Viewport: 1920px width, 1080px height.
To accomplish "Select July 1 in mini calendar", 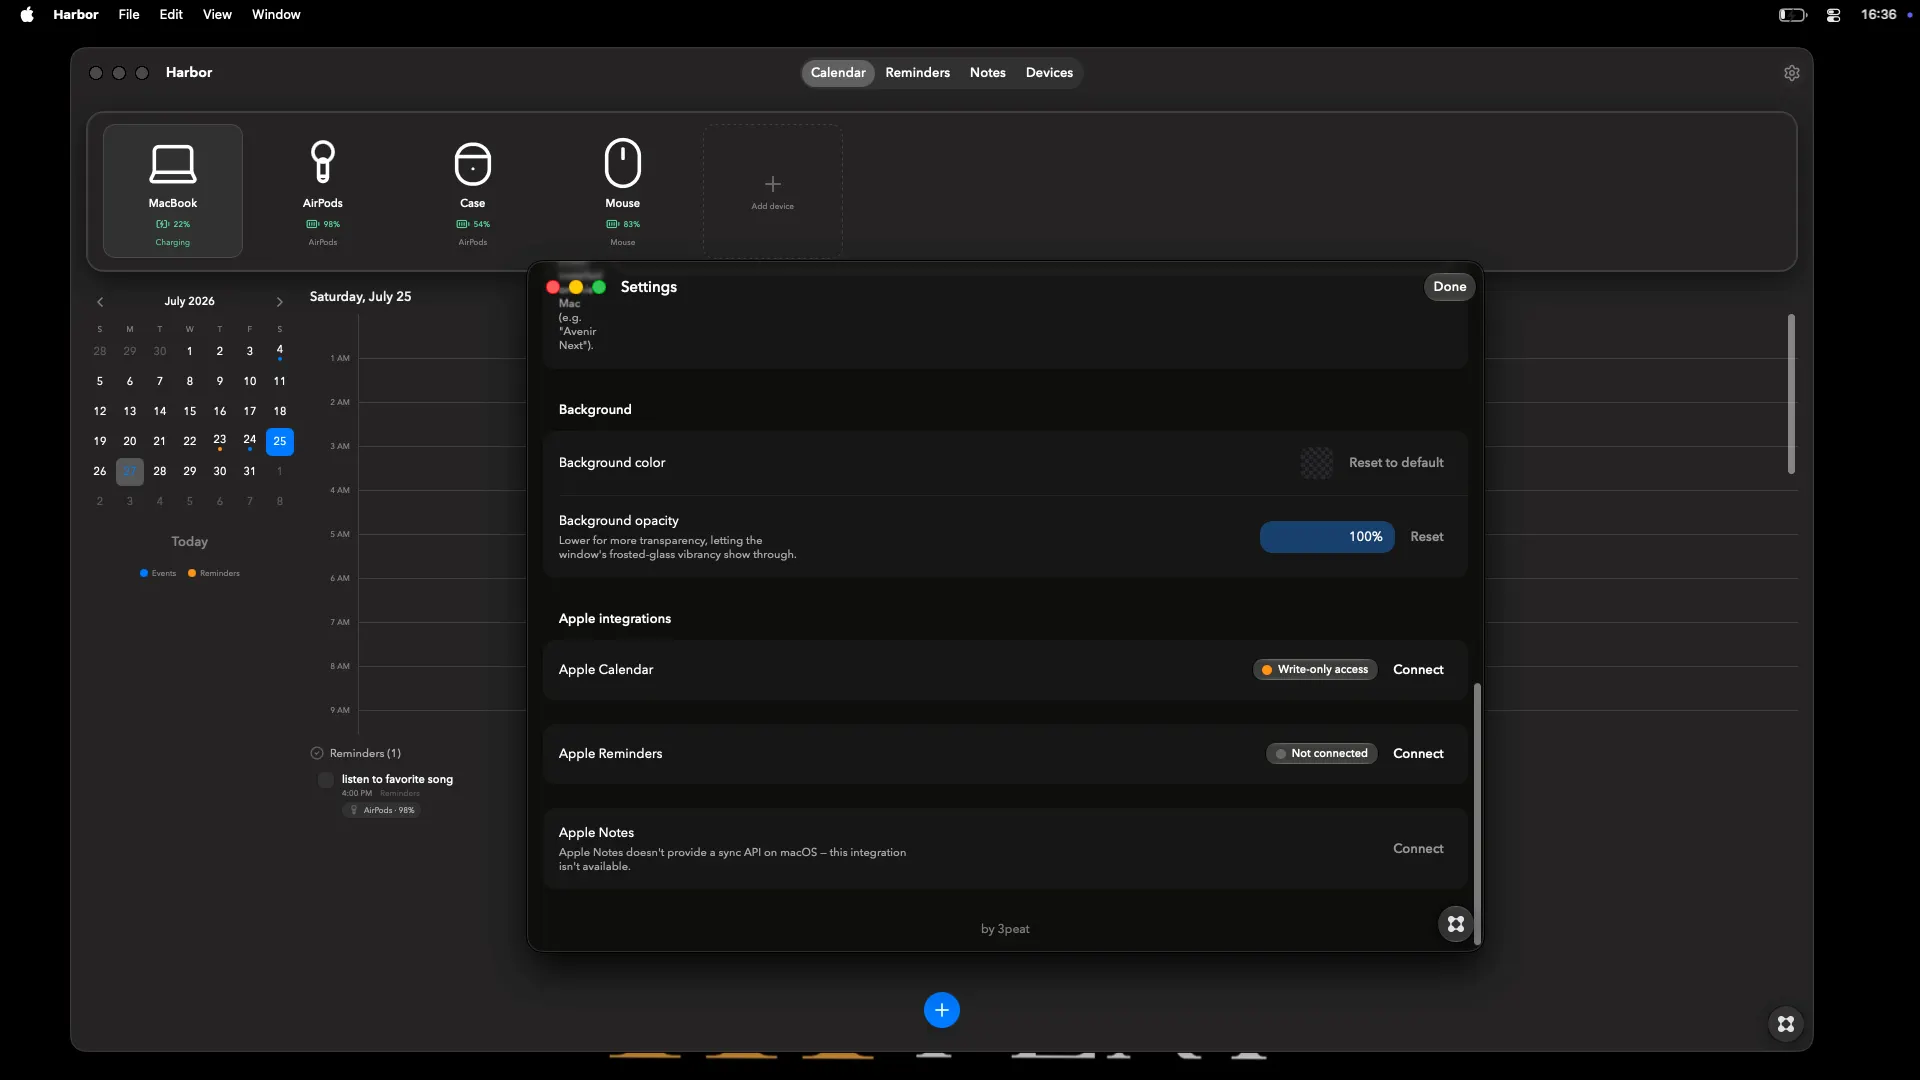I will pos(190,351).
